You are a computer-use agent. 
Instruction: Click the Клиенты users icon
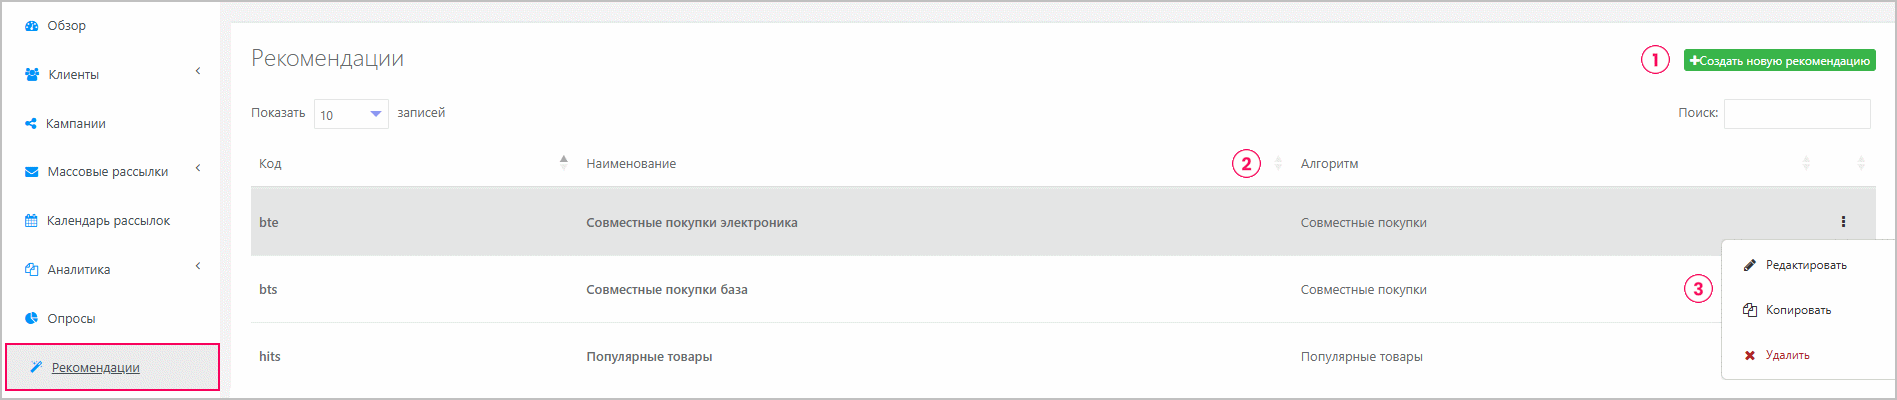[32, 75]
